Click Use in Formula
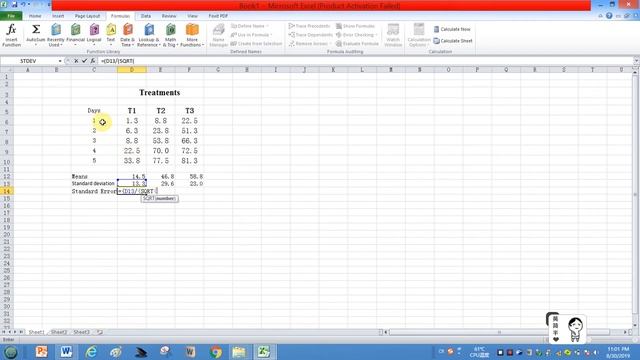 [250, 35]
